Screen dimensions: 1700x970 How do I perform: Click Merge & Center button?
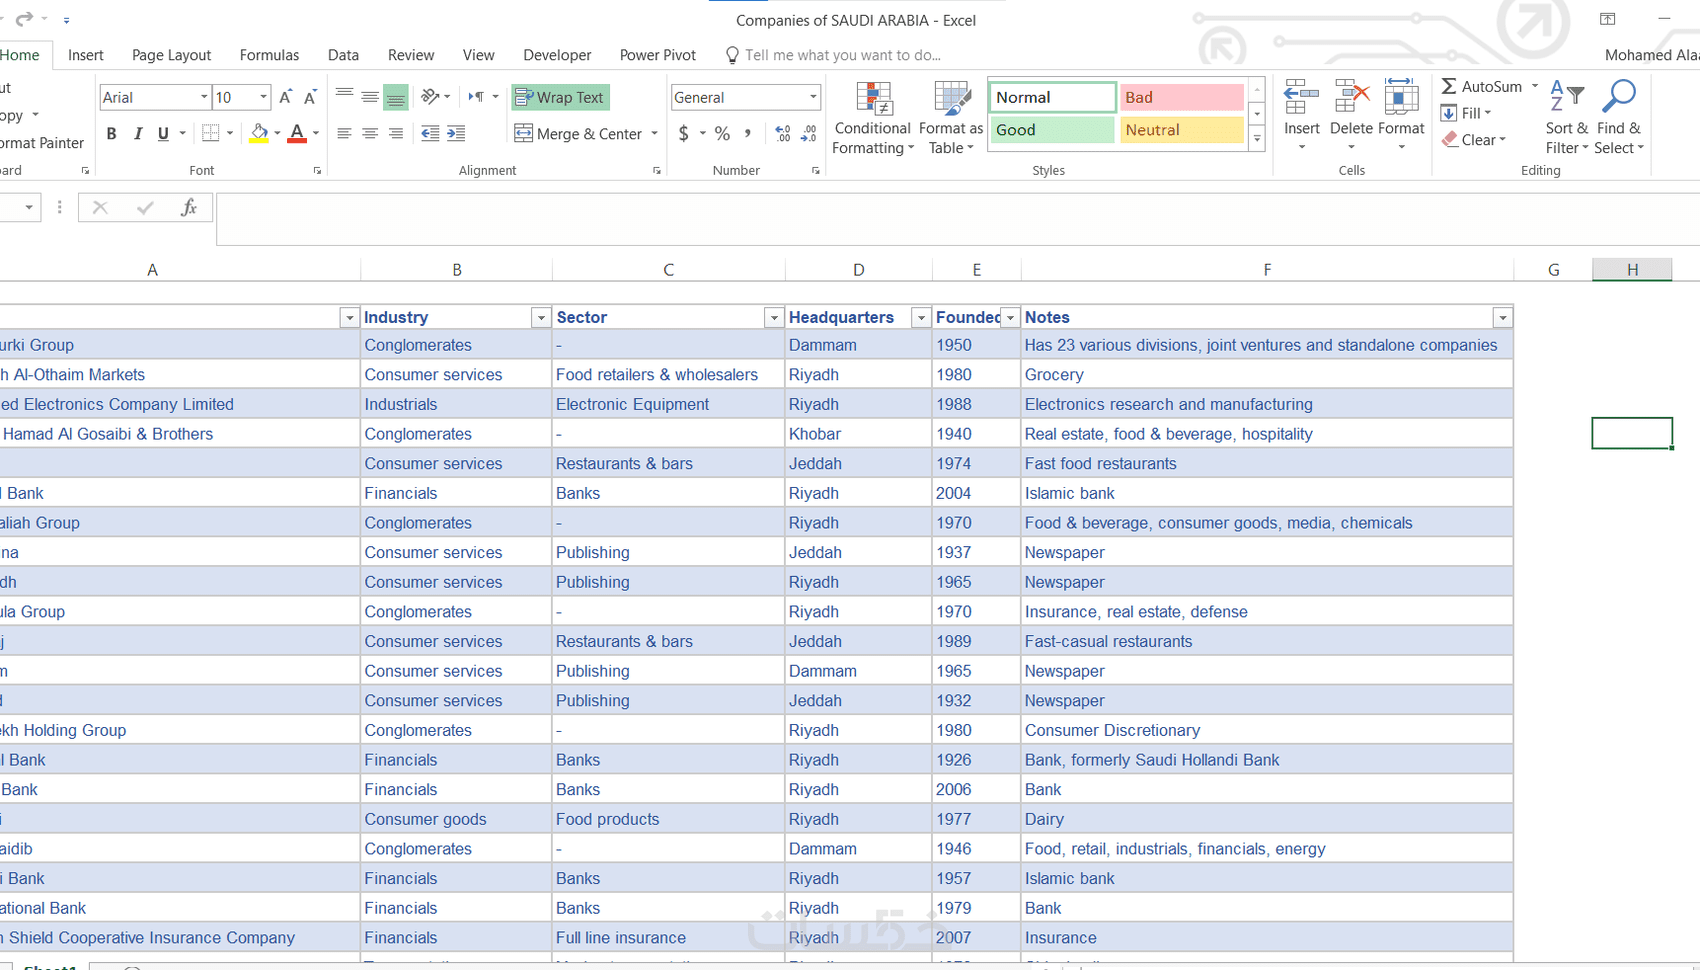[x=578, y=133]
